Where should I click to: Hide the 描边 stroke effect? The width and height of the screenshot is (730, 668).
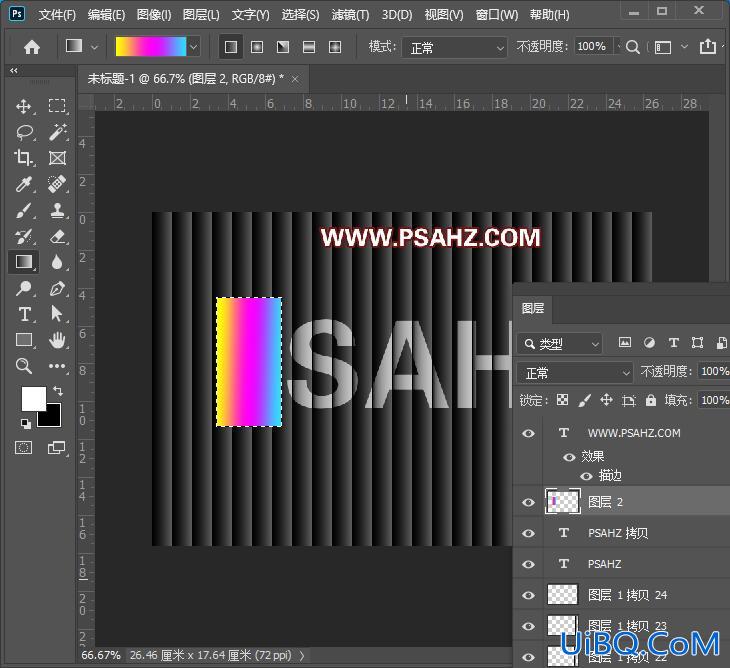[586, 476]
